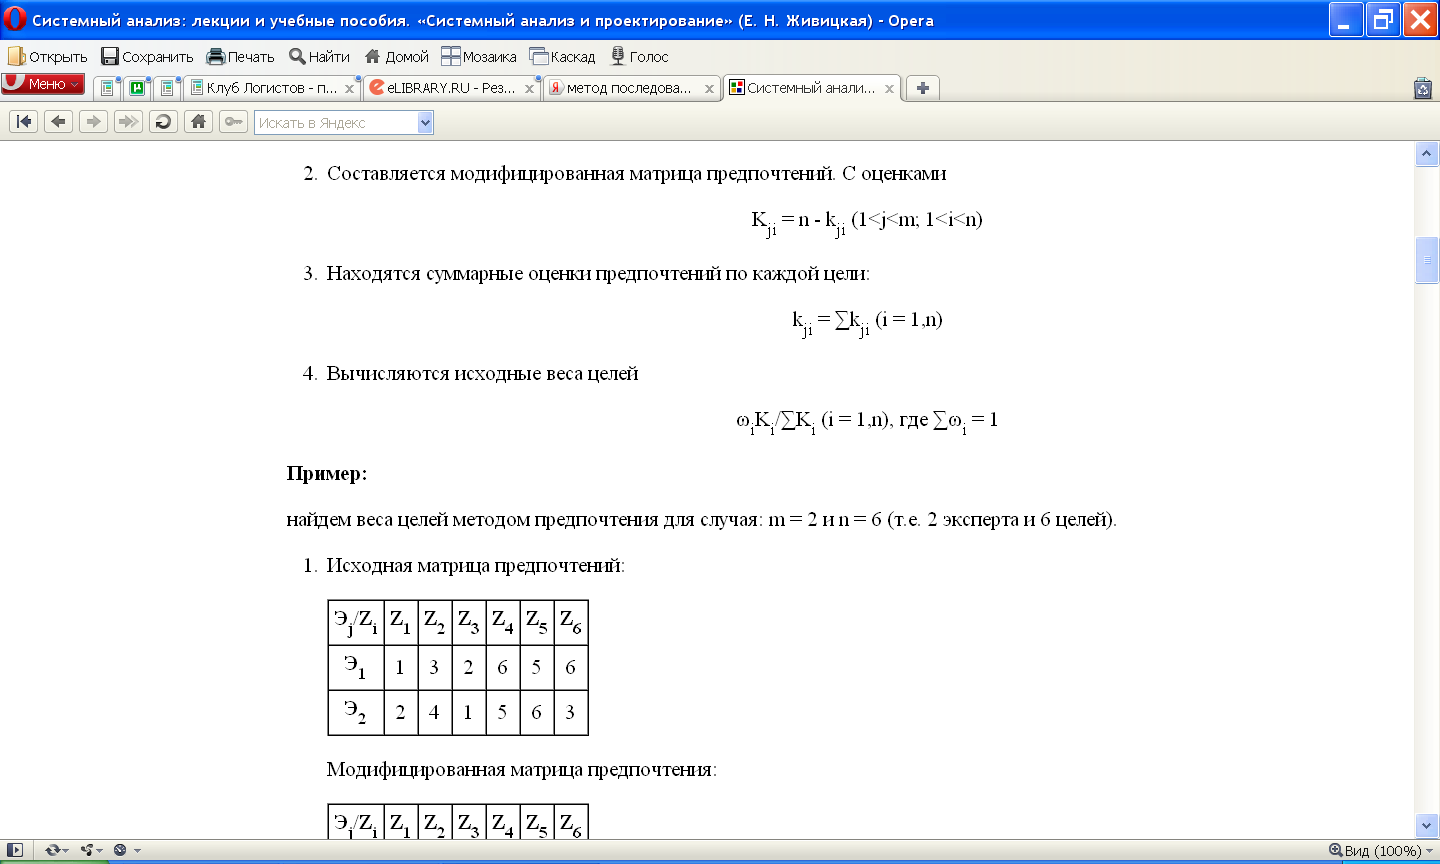Switch to second pinned green-icon tab
Image resolution: width=1440 pixels, height=864 pixels.
[x=138, y=88]
